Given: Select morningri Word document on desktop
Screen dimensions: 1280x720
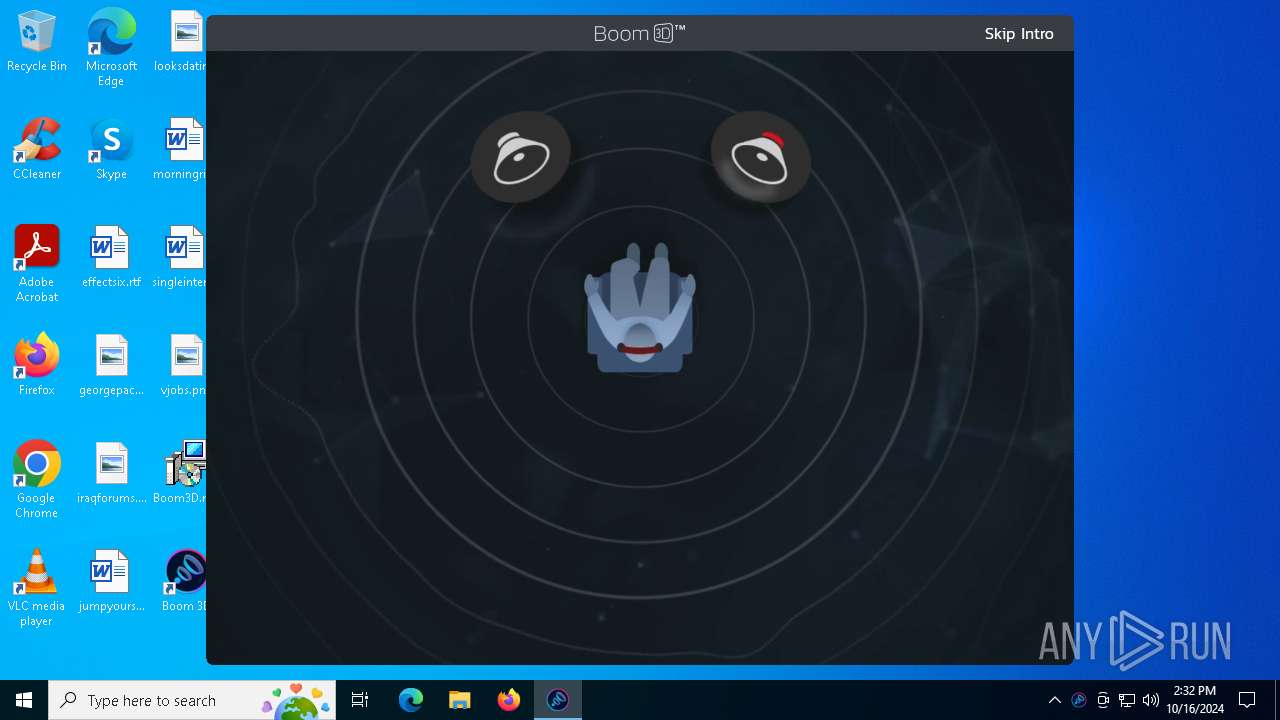Looking at the screenshot, I should (181, 149).
